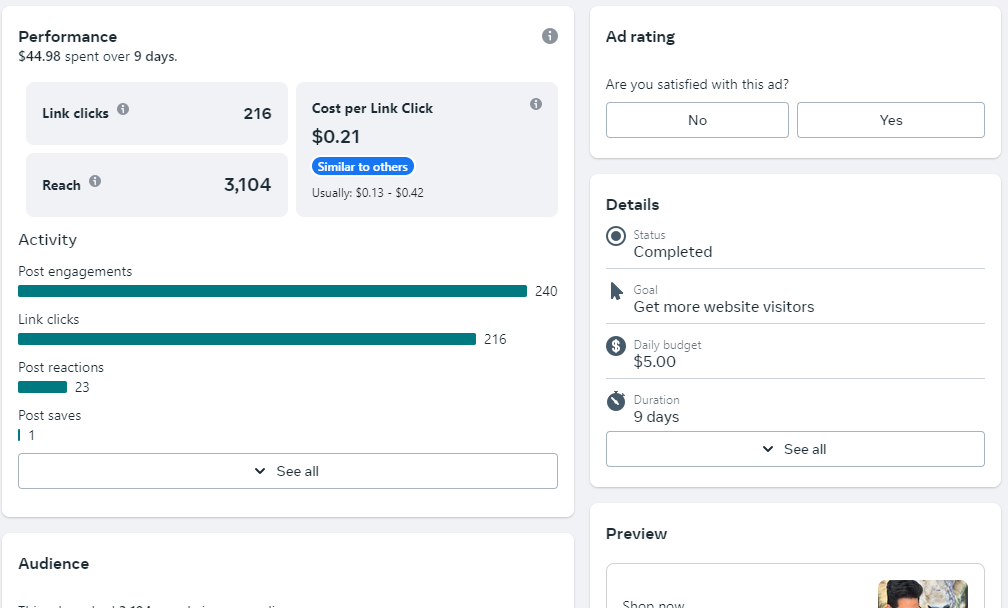Click the Link clicks value 216 card
Viewport: 1008px width, 608px height.
157,113
